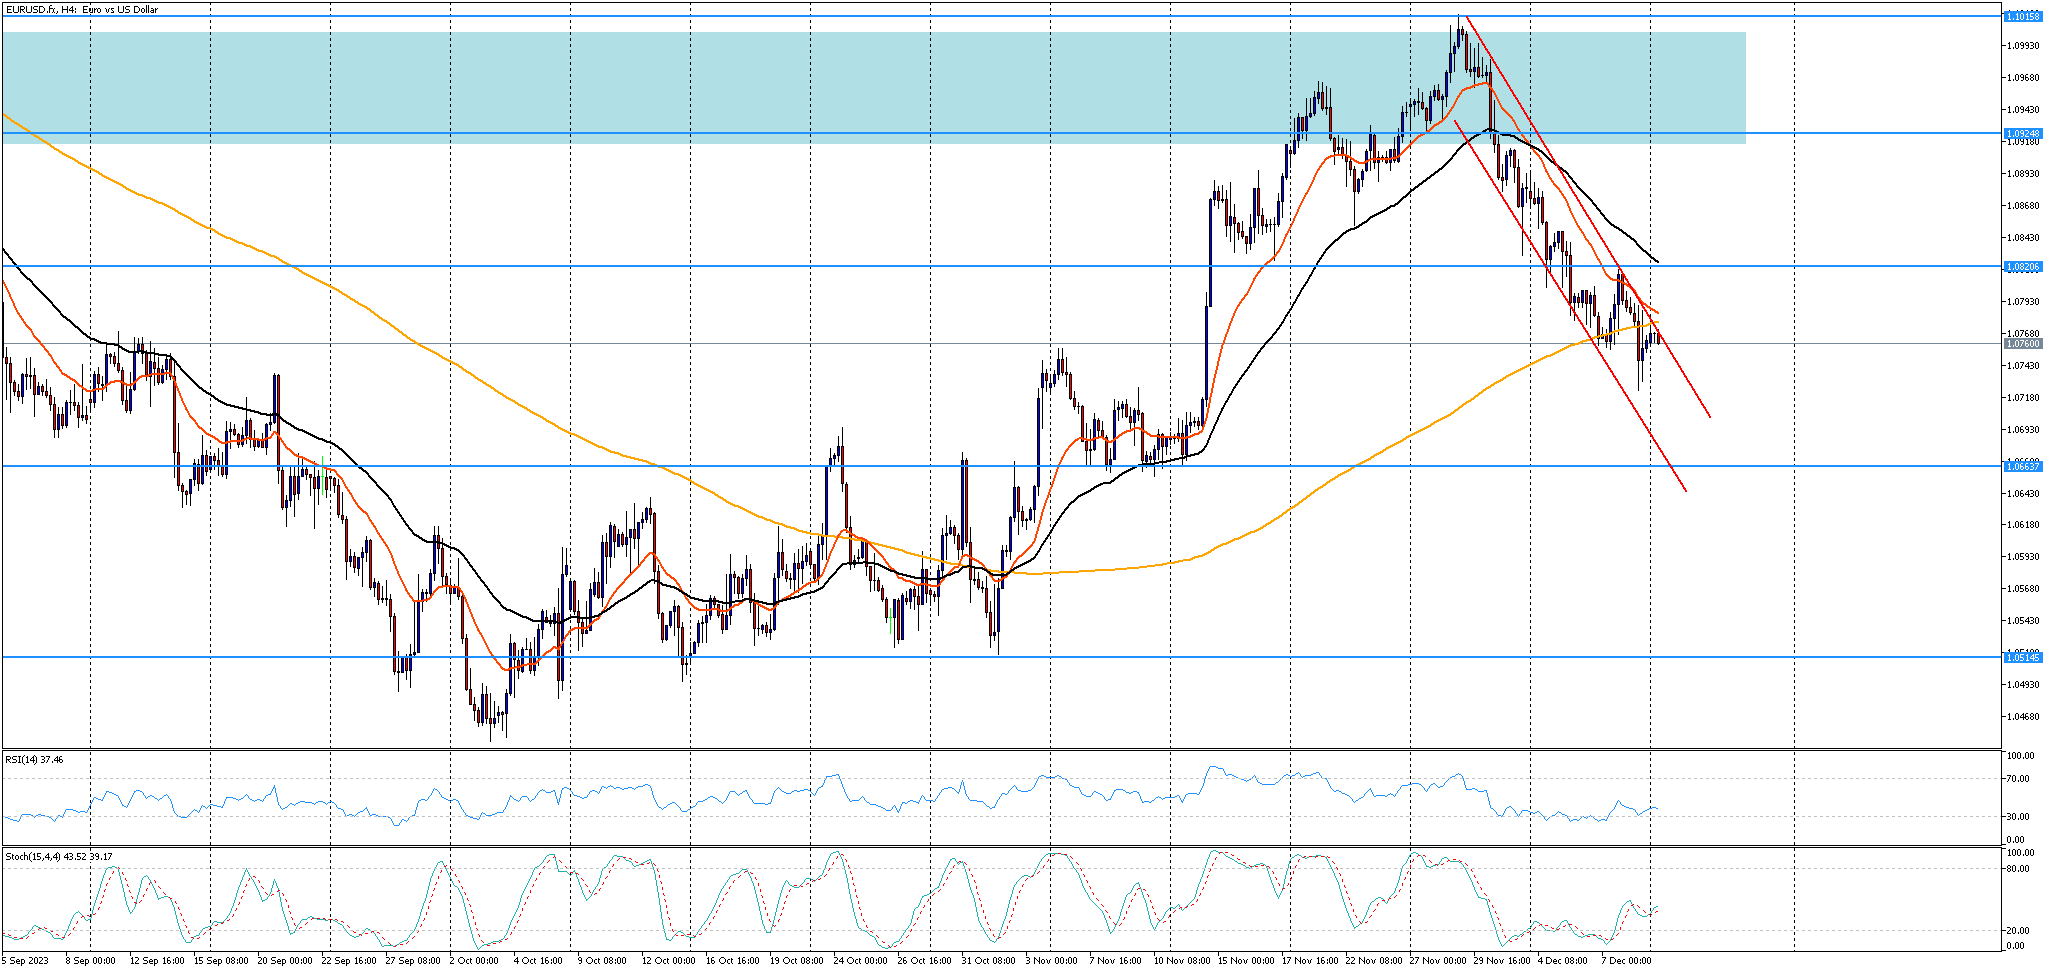Select the 3 Nov 00:00 time label
The image size is (2054, 972).
[x=1052, y=961]
